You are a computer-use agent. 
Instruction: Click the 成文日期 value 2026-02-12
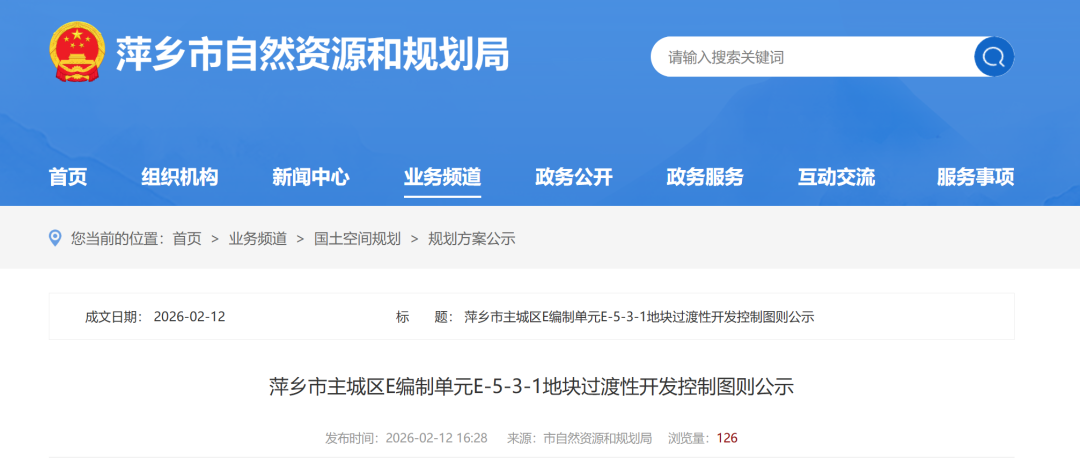[189, 317]
